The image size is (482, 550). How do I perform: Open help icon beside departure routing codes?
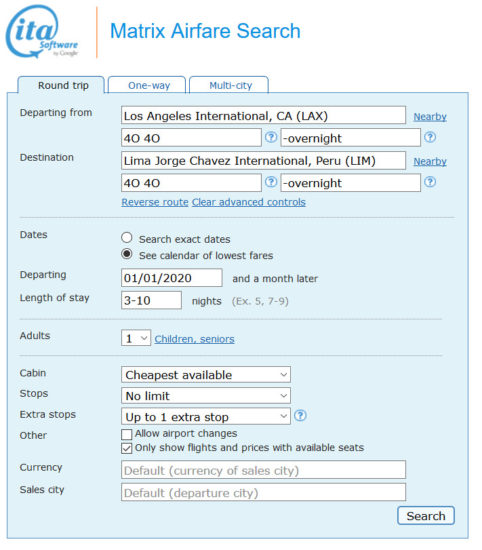(x=270, y=137)
